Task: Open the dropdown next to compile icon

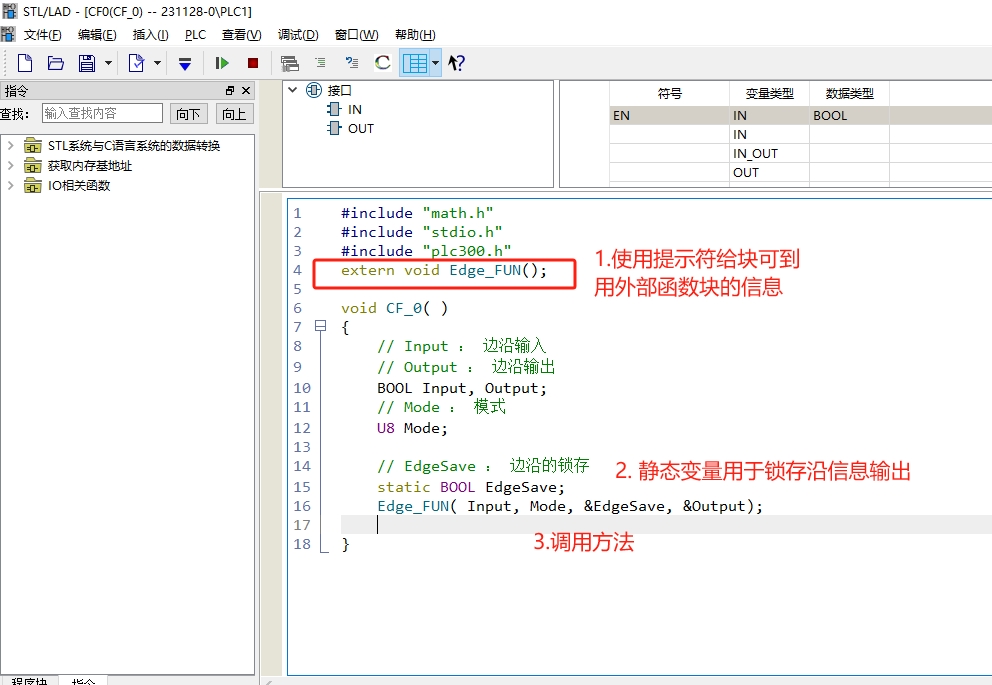Action: [x=158, y=63]
